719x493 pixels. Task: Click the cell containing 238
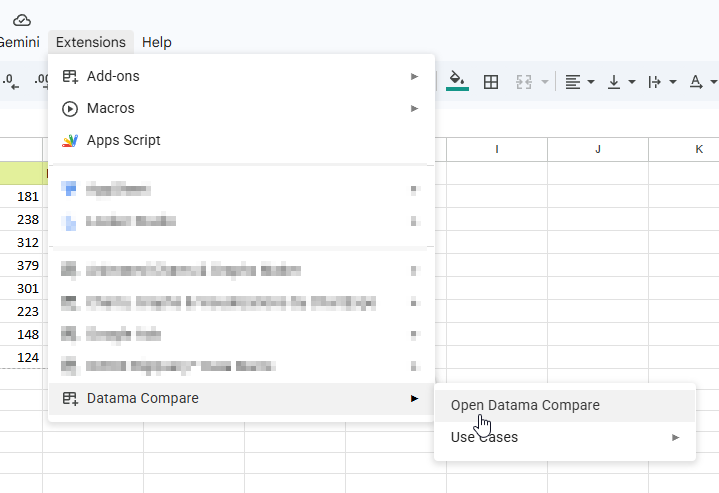coord(21,219)
